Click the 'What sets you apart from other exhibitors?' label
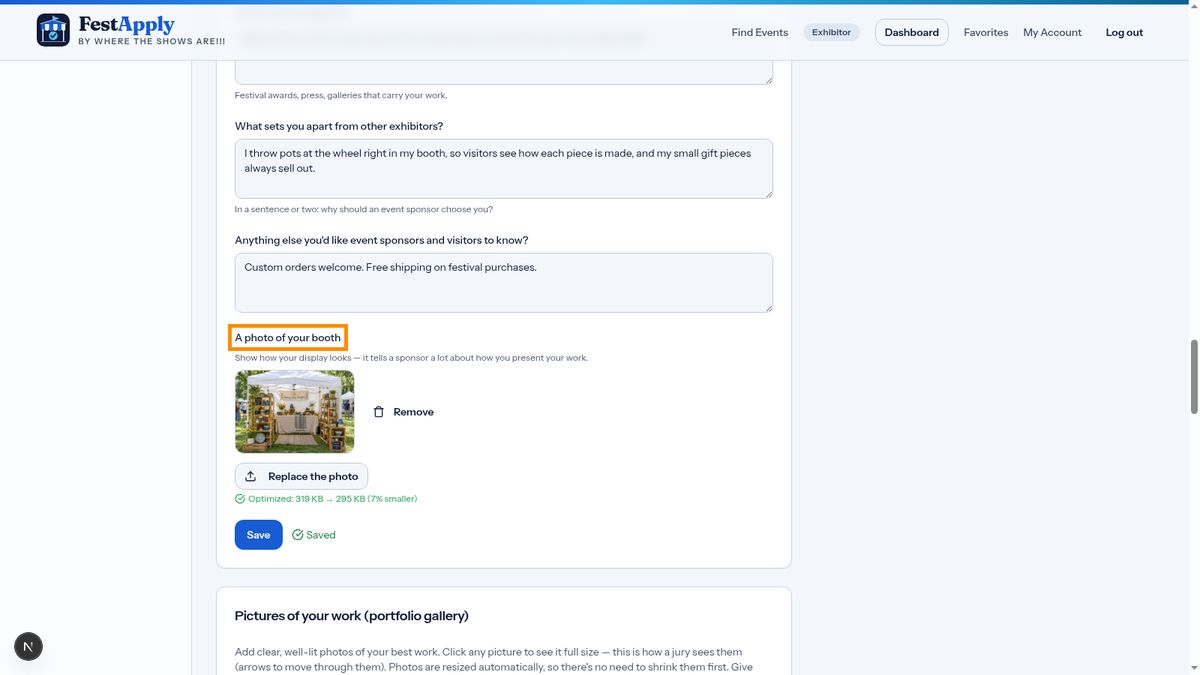1200x675 pixels. tap(339, 126)
